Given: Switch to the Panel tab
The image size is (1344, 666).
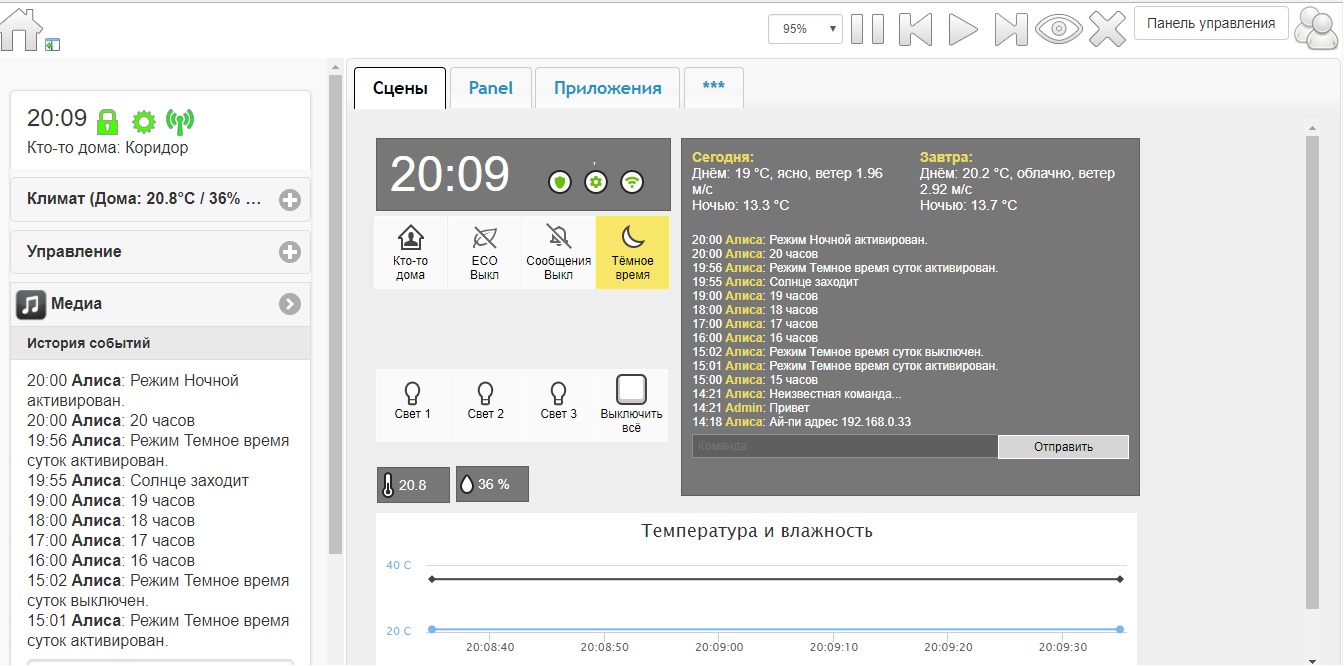Looking at the screenshot, I should click(x=490, y=88).
